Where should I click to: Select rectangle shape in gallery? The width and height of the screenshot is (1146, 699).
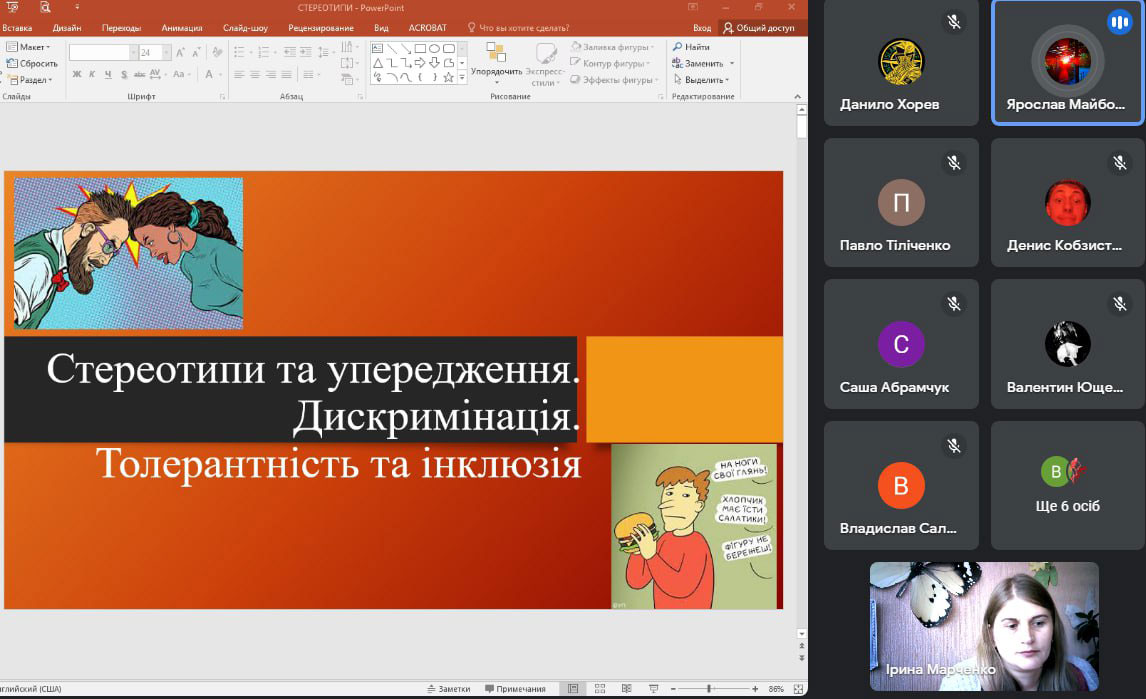point(420,49)
